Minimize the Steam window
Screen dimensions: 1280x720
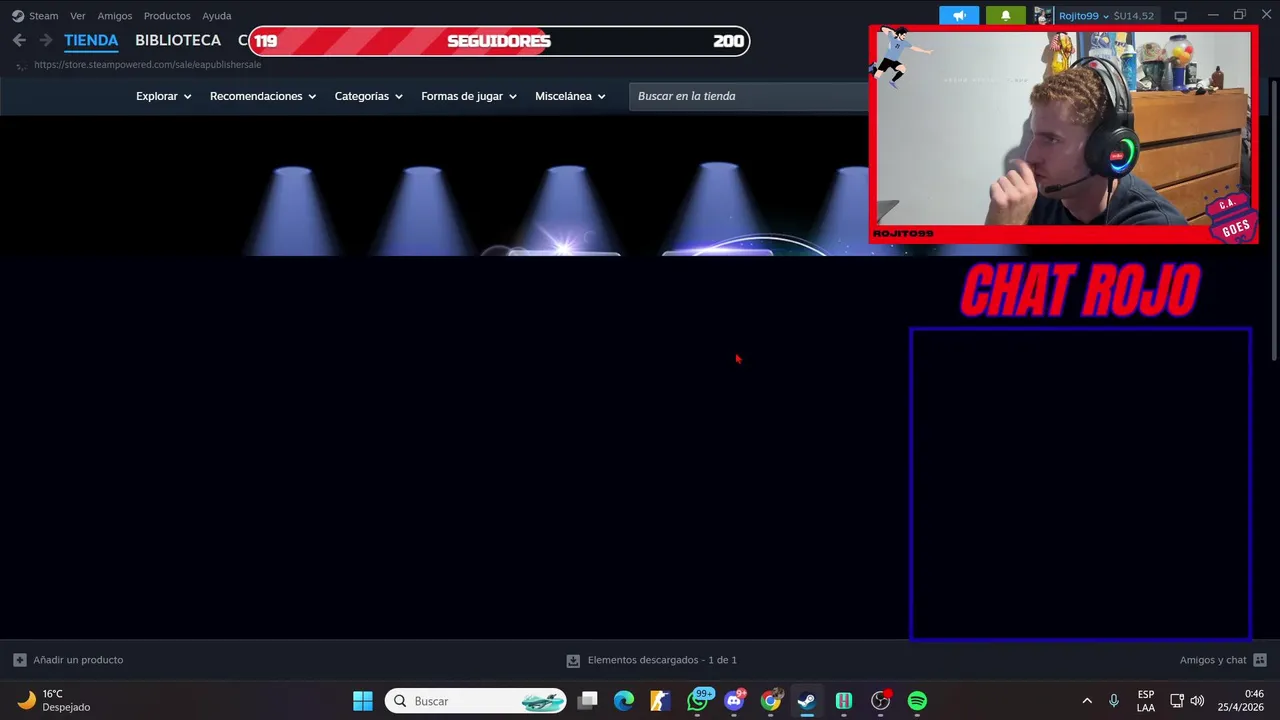tap(1213, 15)
